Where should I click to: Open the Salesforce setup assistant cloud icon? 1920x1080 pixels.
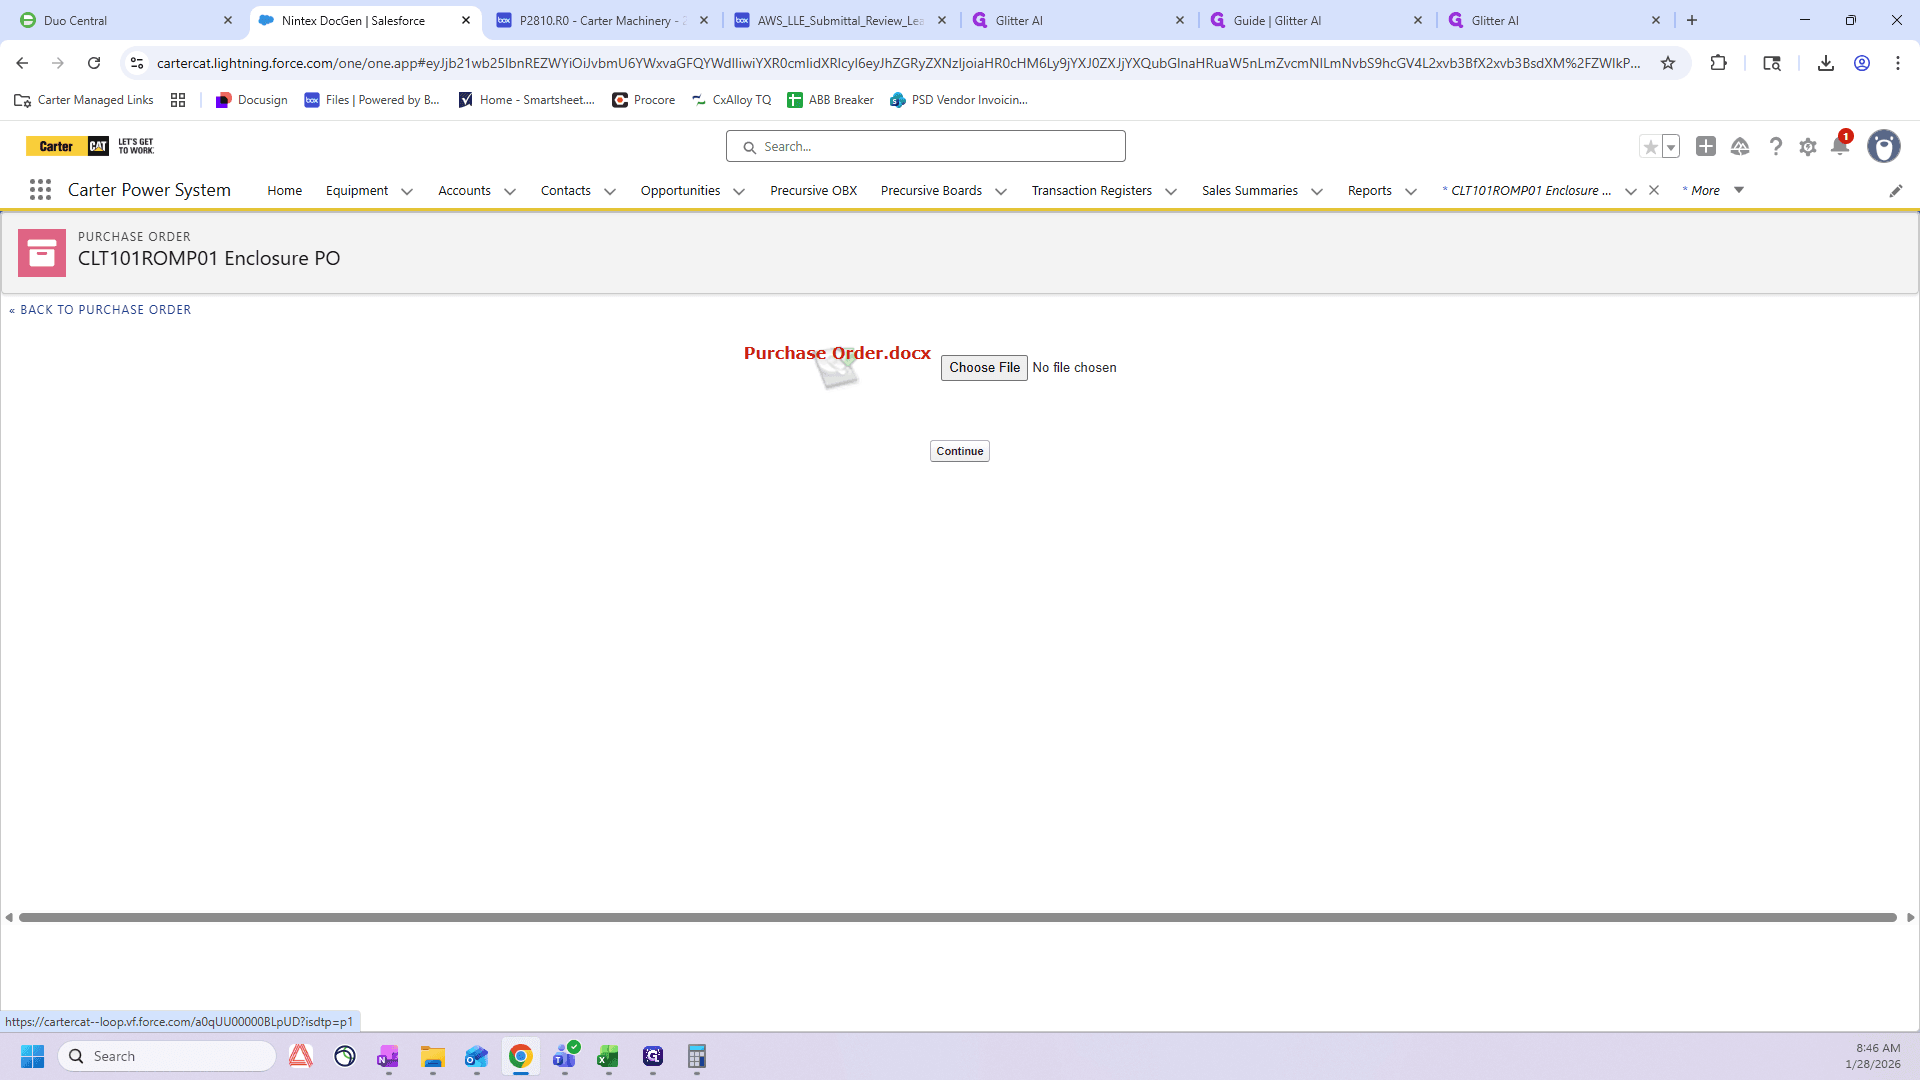(1740, 146)
